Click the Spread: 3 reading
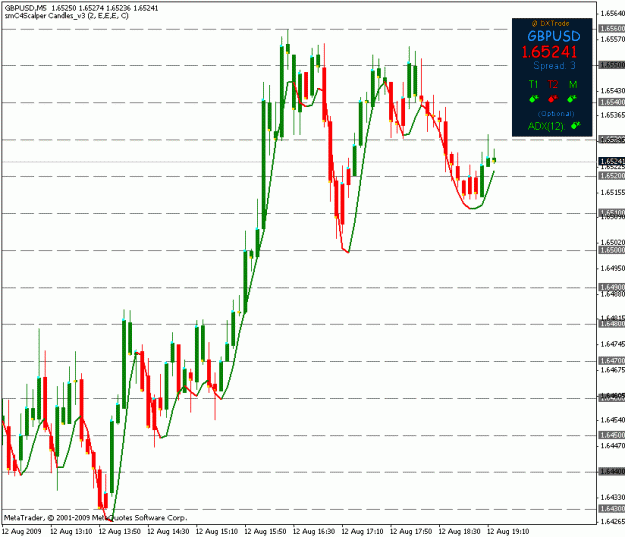 (554, 66)
